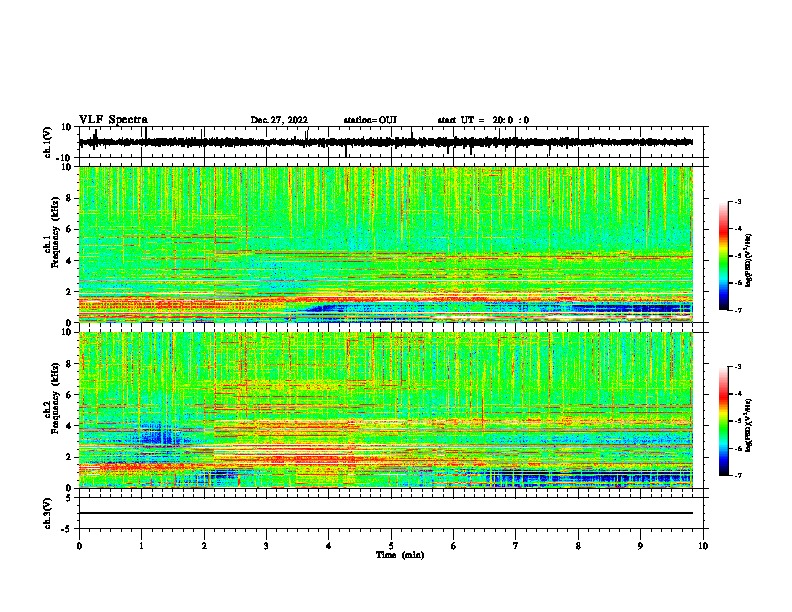Click the date 'Dec. 27, 2022'
792x612 pixels.
click(279, 120)
